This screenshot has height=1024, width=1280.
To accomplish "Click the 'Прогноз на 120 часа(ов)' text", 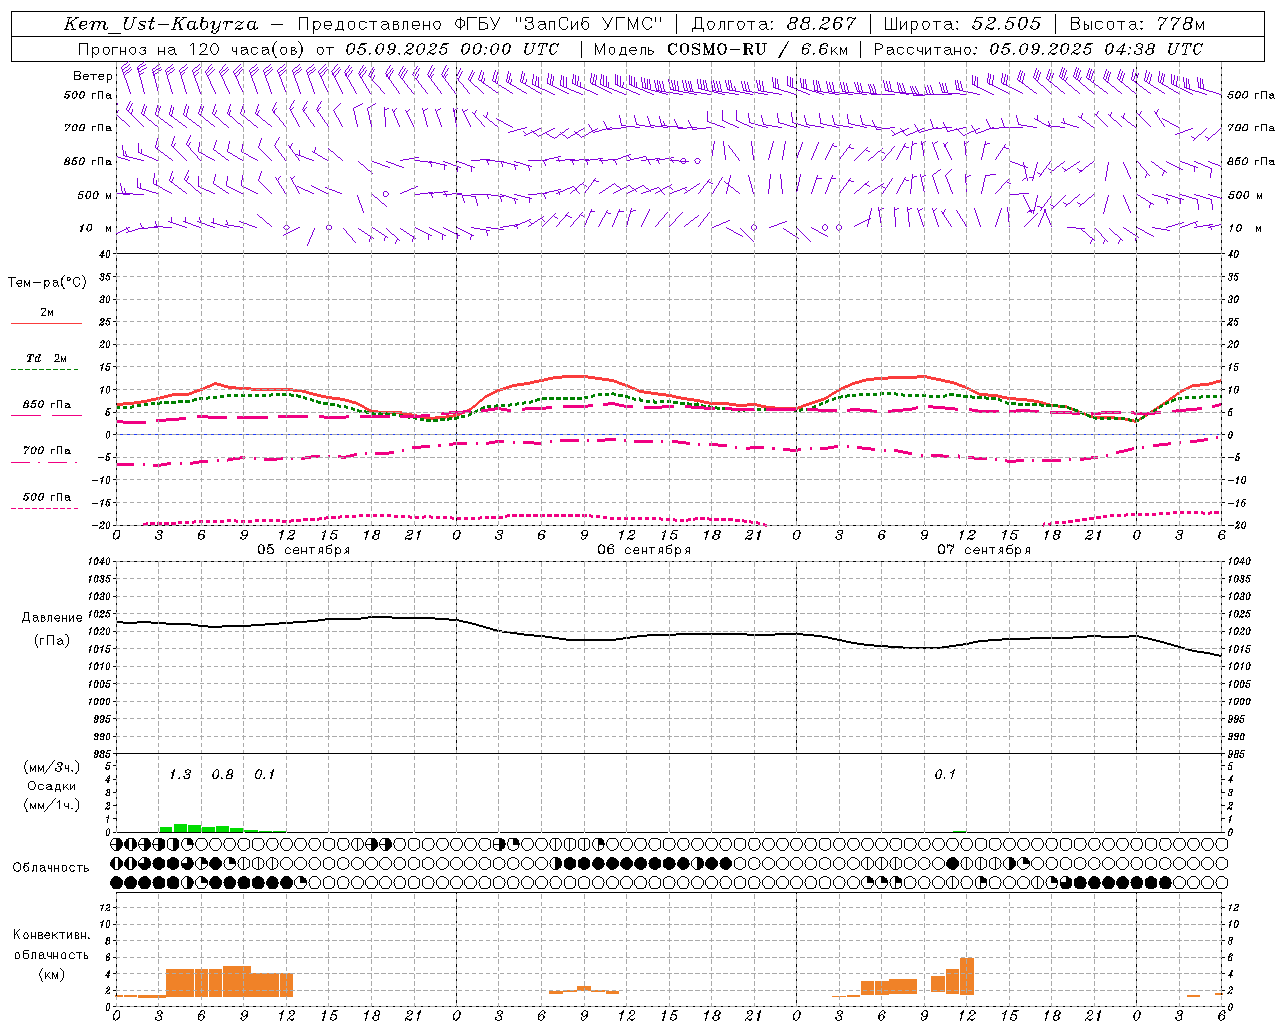I will click(191, 49).
